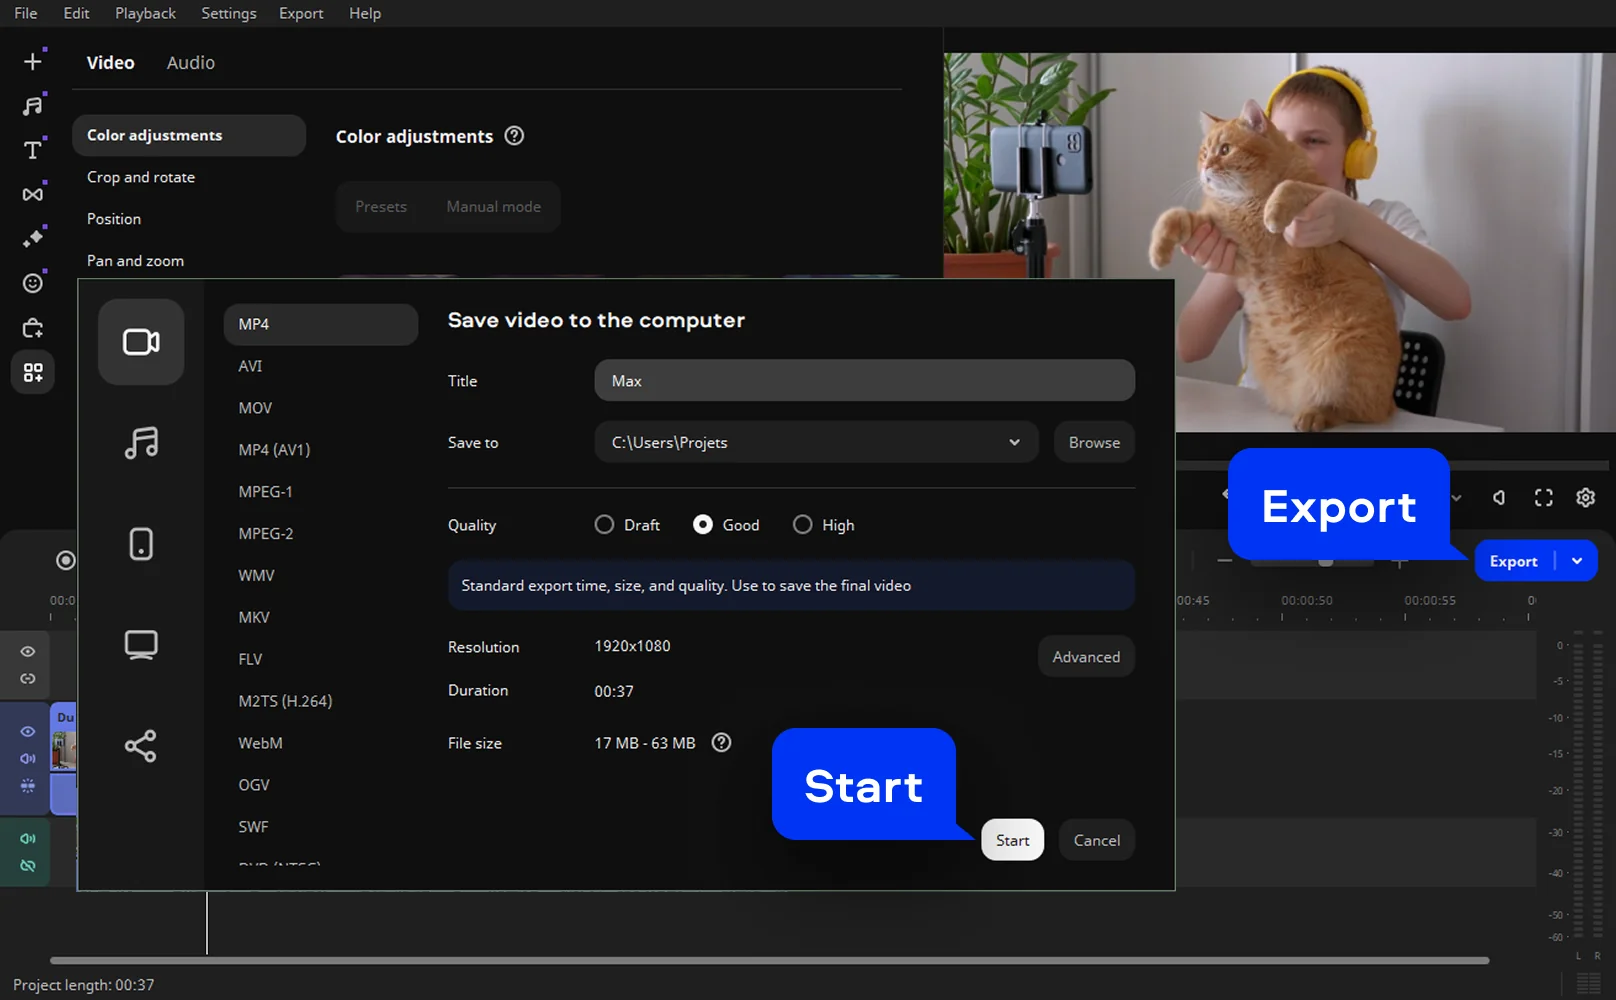Open the Transitions tool in sidebar

click(x=33, y=194)
